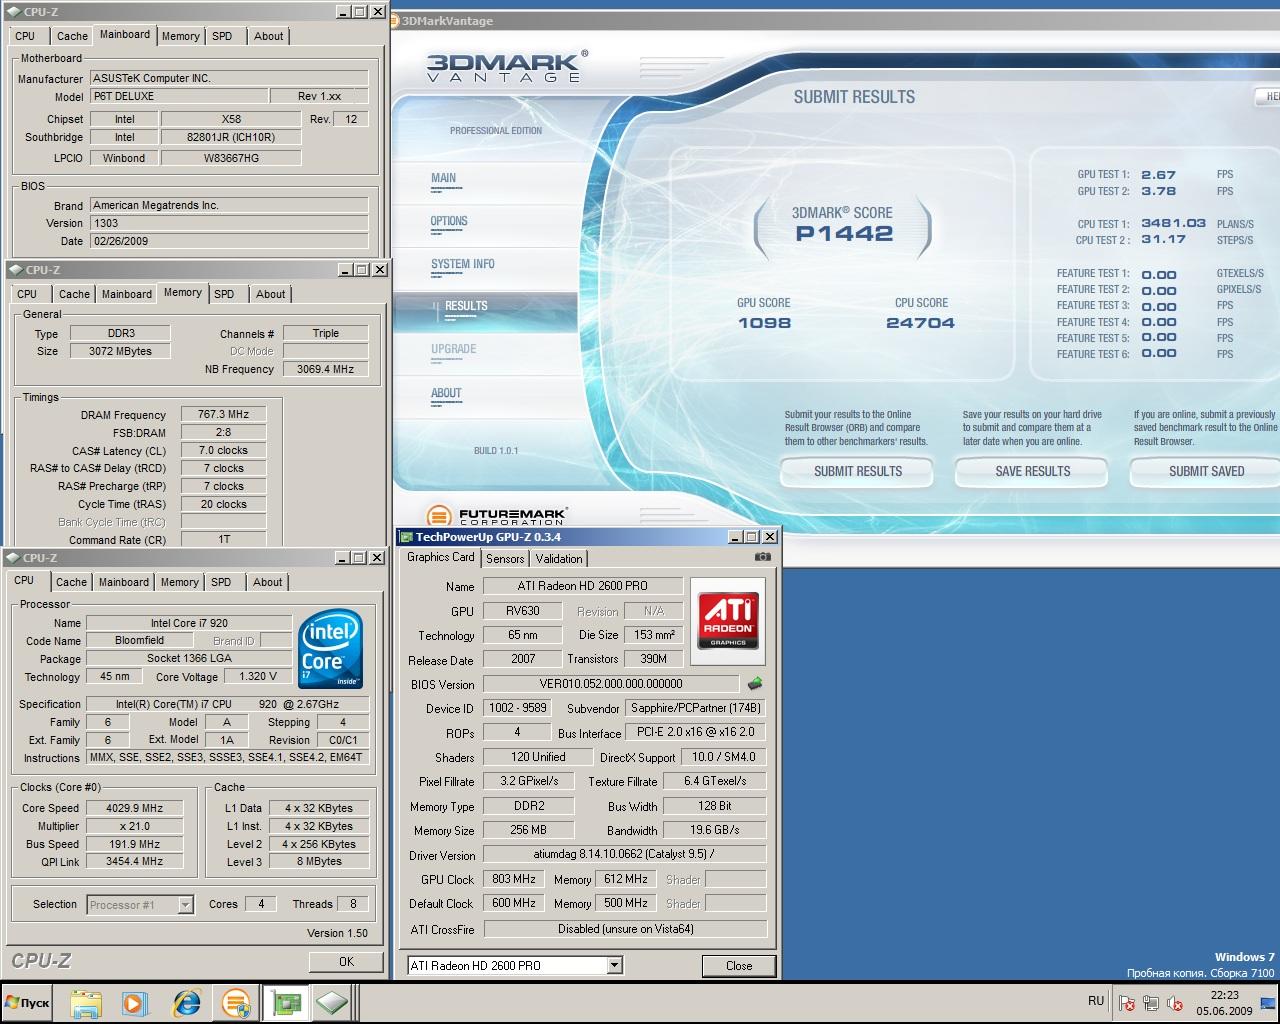1280x1024 pixels.
Task: Click the 3DMark Vantage logo
Action: click(508, 68)
